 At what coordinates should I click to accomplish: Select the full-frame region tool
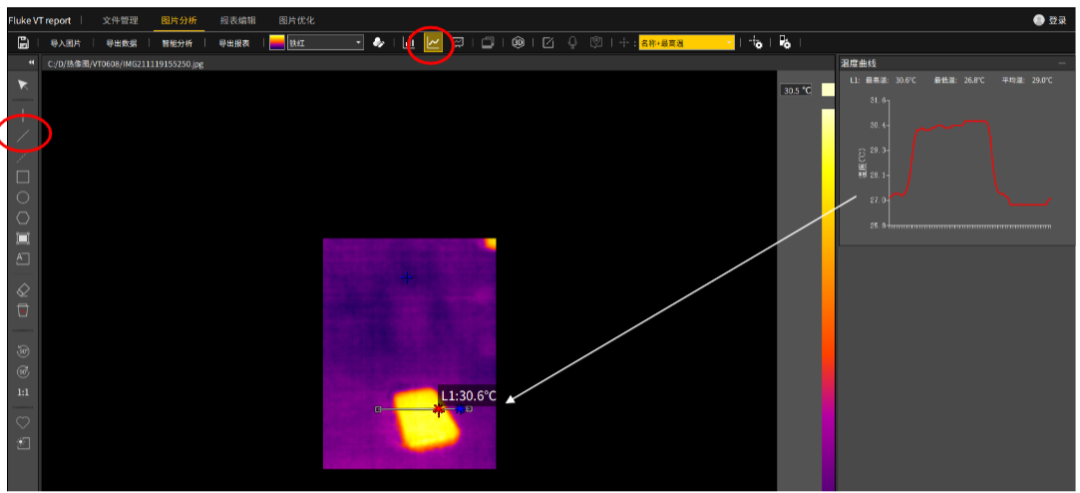tap(23, 239)
